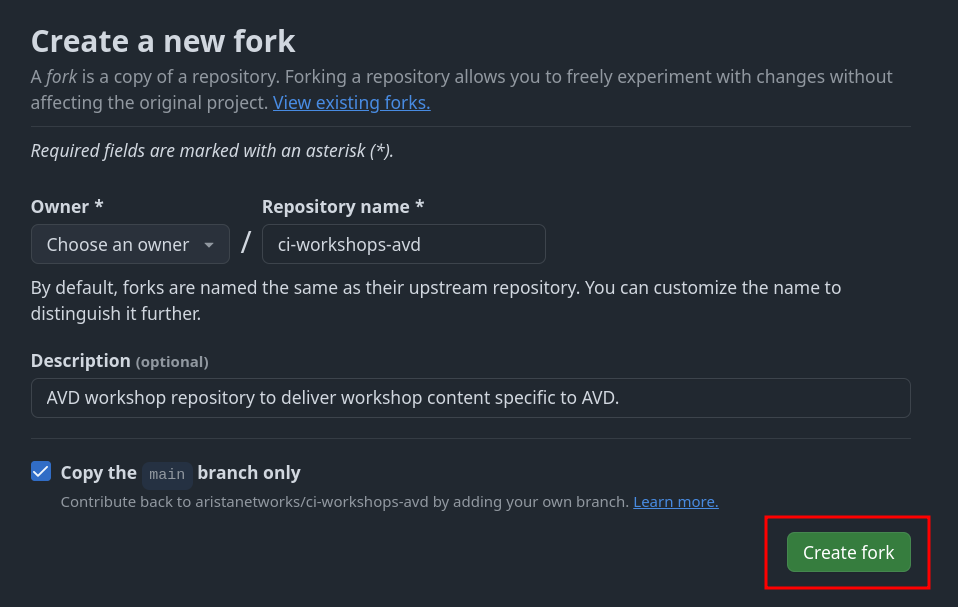Click the italic word fork in intro text

[x=62, y=77]
